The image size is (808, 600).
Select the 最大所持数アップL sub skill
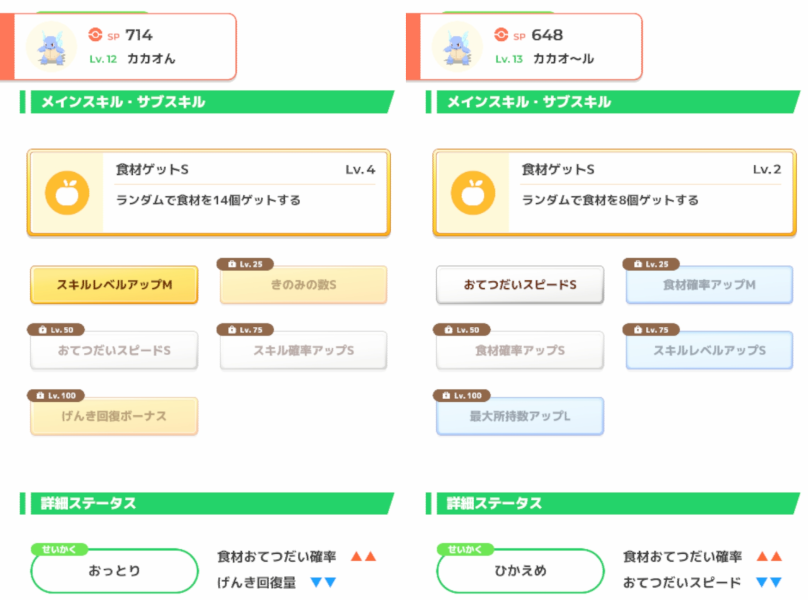[x=520, y=416]
